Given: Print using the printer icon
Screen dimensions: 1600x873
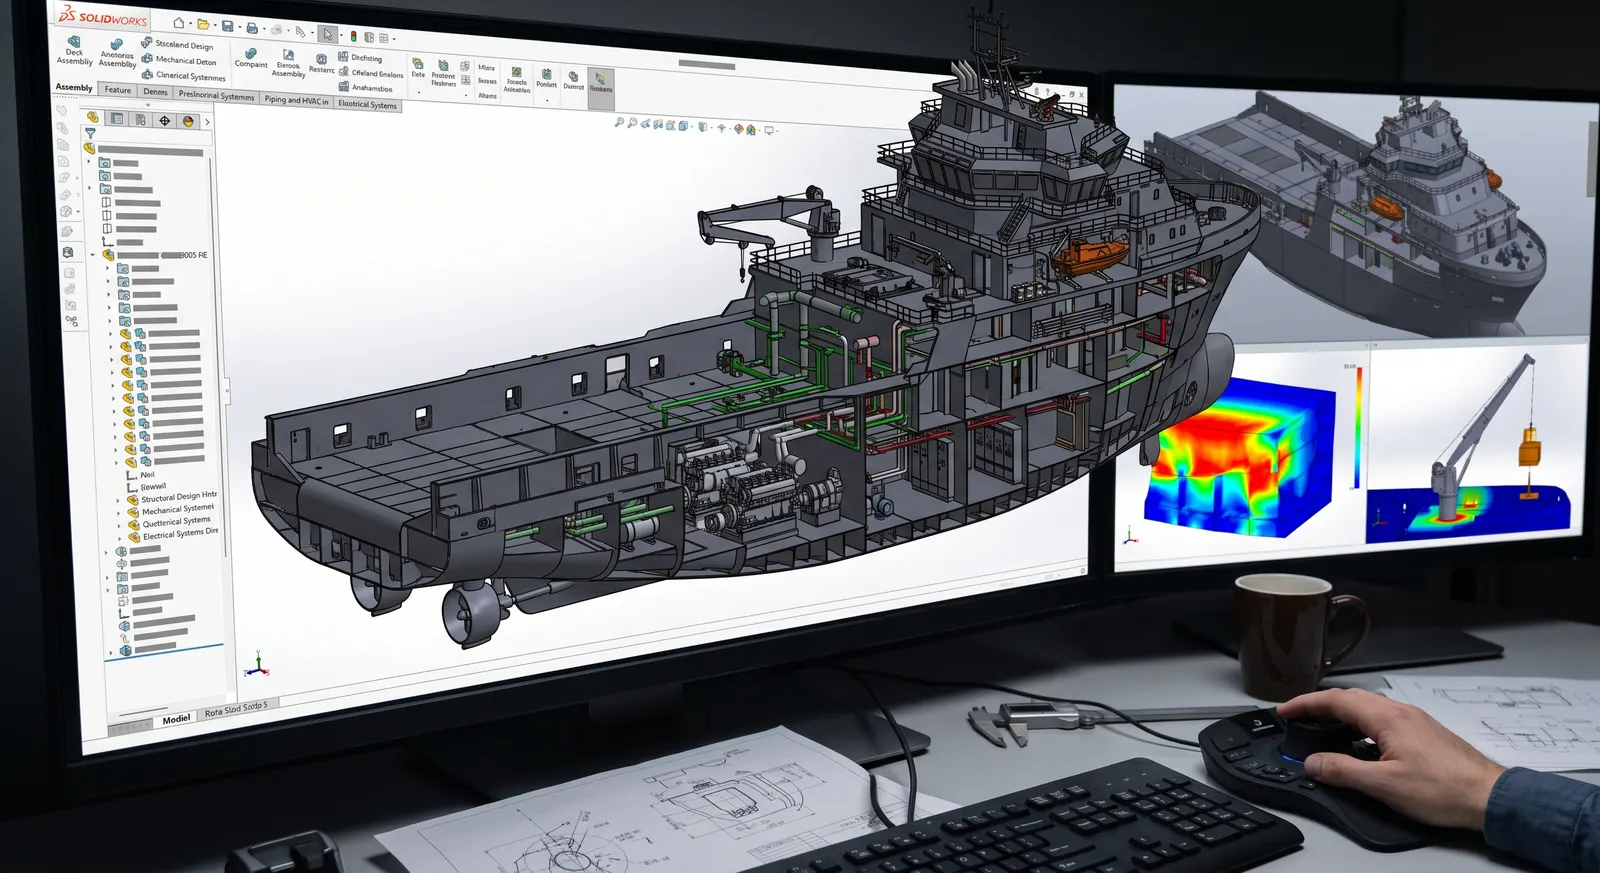Looking at the screenshot, I should pyautogui.click(x=252, y=28).
